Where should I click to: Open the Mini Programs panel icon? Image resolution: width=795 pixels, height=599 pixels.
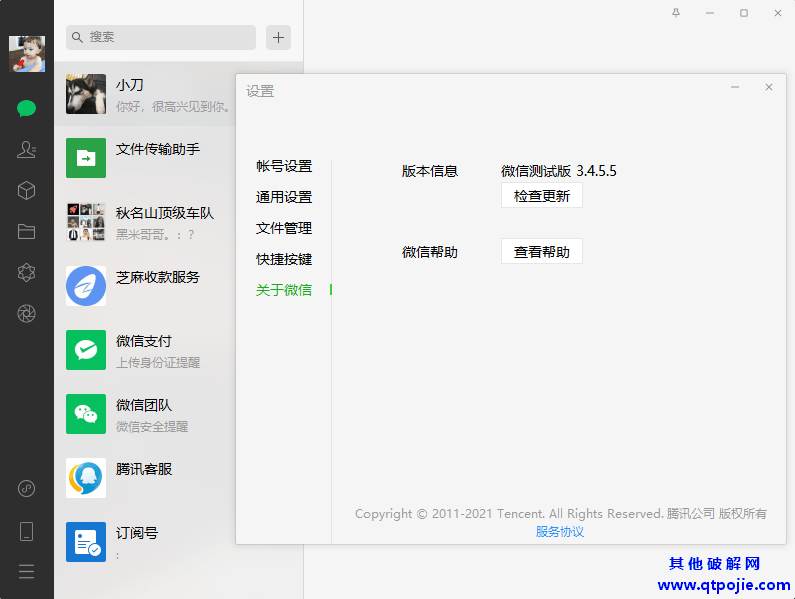(26, 488)
